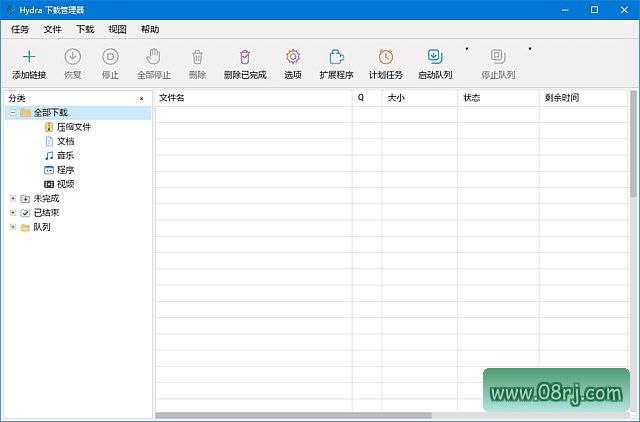The height and width of the screenshot is (422, 640).
Task: Collapse the 全部下载 tree node
Action: tap(13, 112)
